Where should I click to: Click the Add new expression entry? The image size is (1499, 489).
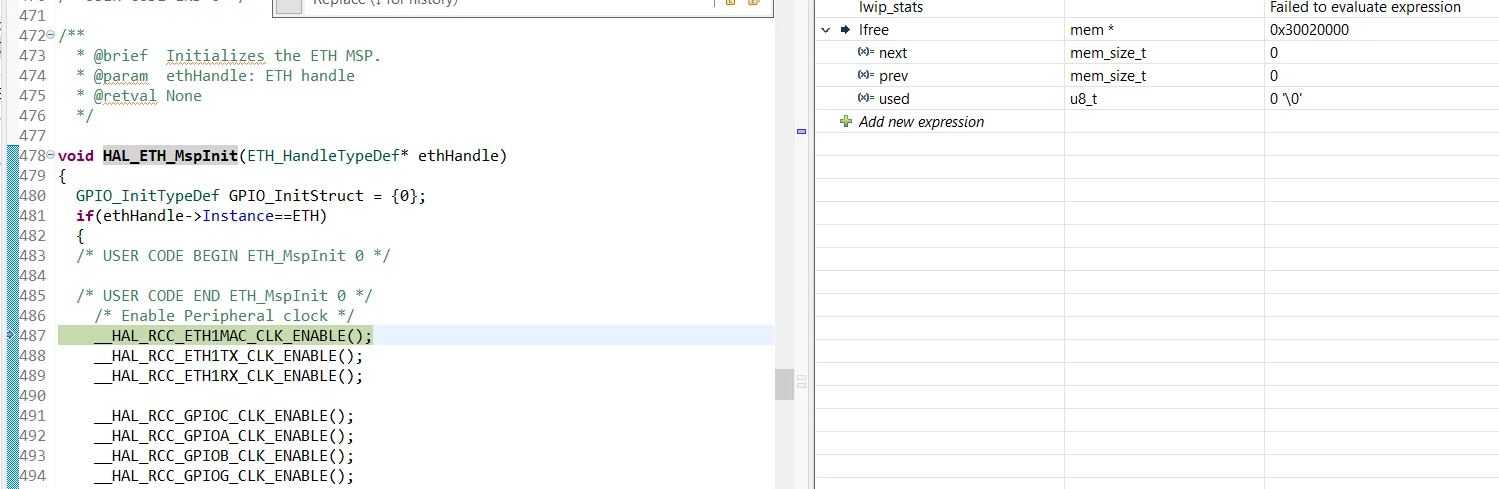(x=922, y=121)
